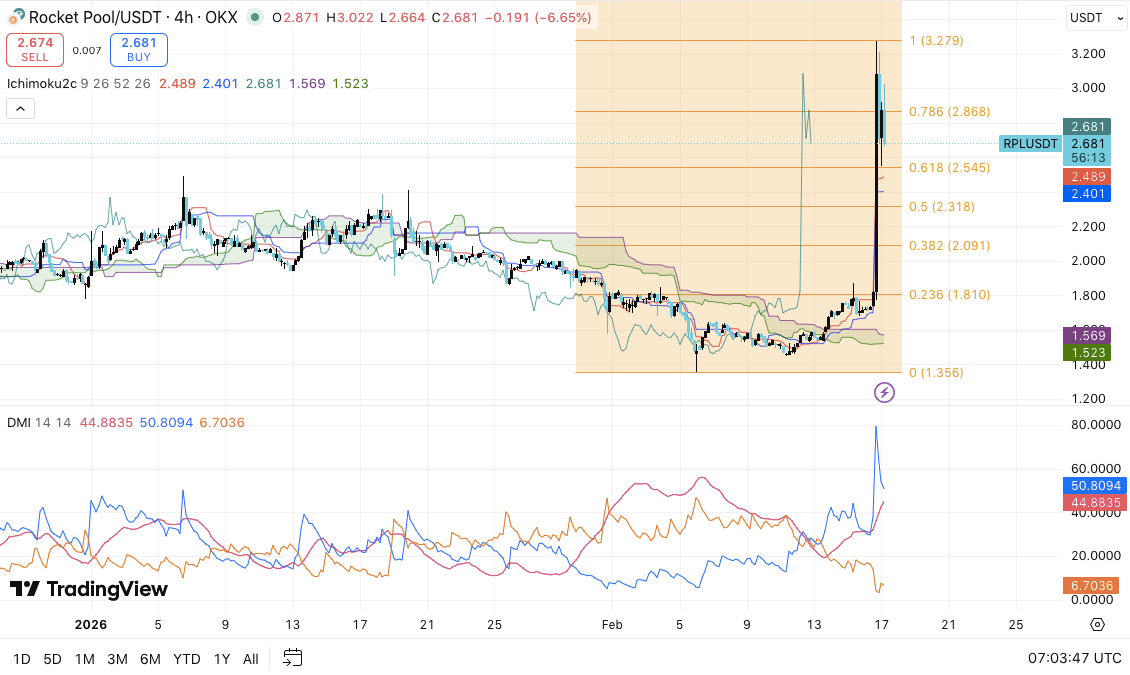Click the circled arrow on the Ichimoku label row
Image resolution: width=1130 pixels, height=675 pixels.
click(x=19, y=108)
